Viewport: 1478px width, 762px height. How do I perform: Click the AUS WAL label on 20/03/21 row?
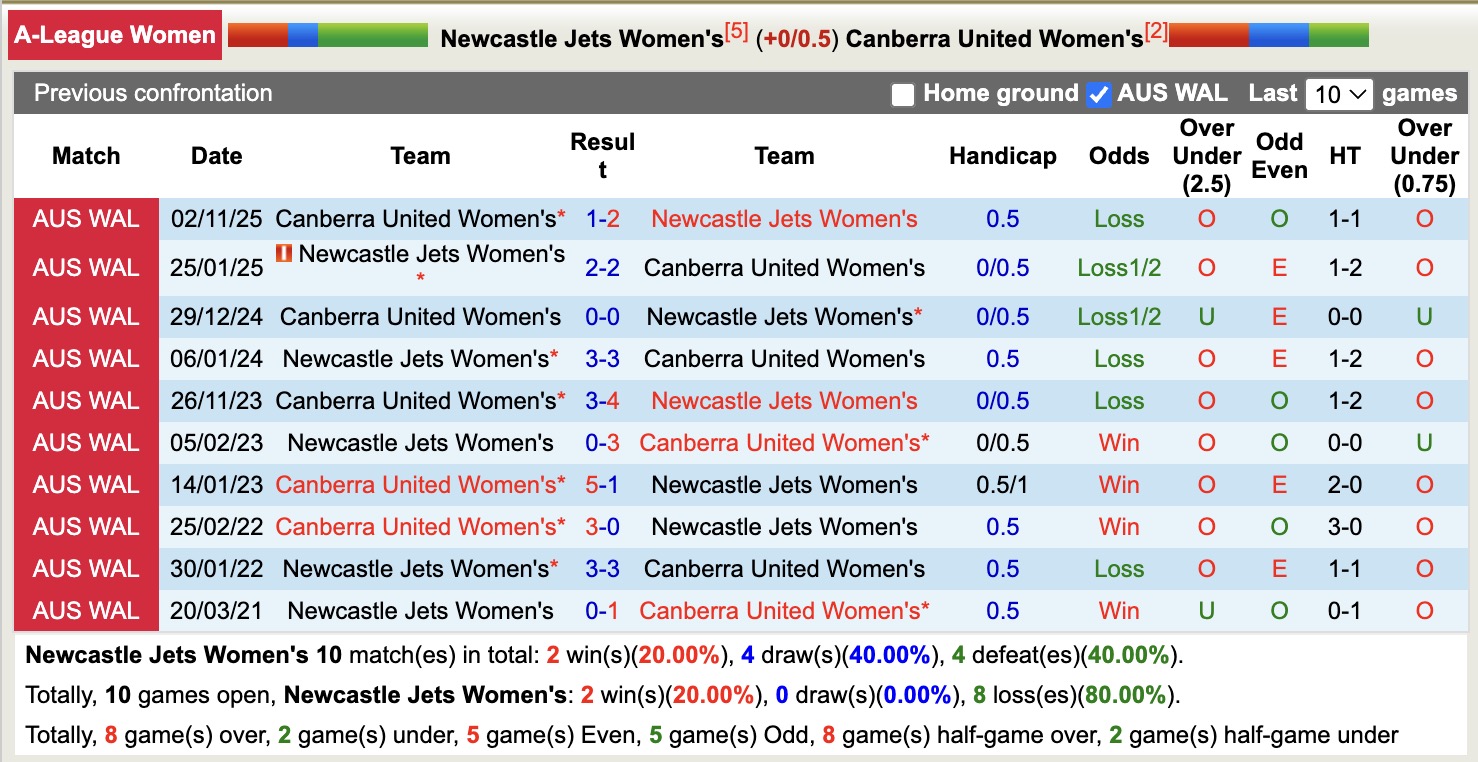[x=86, y=610]
